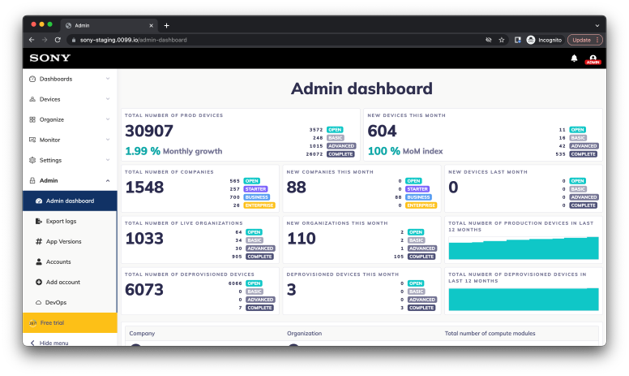
Task: Click the Free trial button
Action: point(70,323)
